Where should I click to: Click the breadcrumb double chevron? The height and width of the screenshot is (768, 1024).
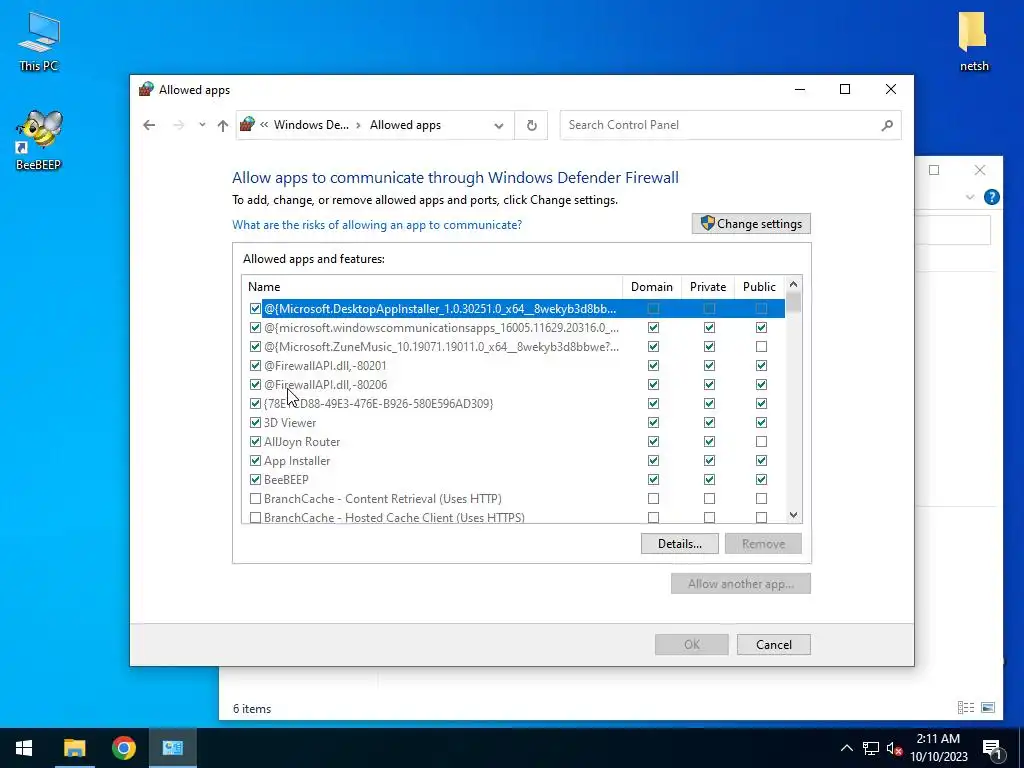pyautogui.click(x=264, y=125)
